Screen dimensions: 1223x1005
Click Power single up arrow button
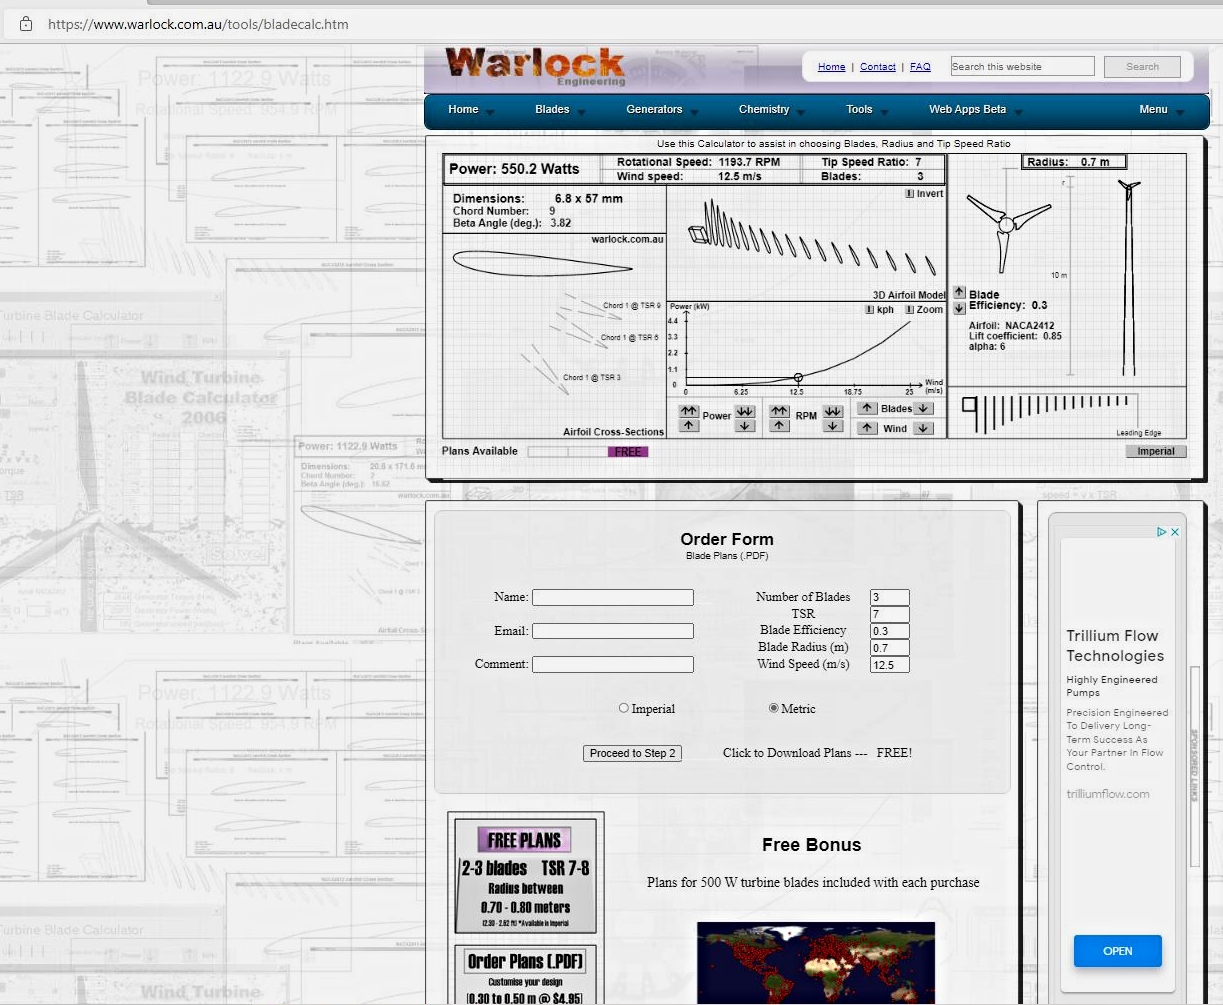click(689, 426)
